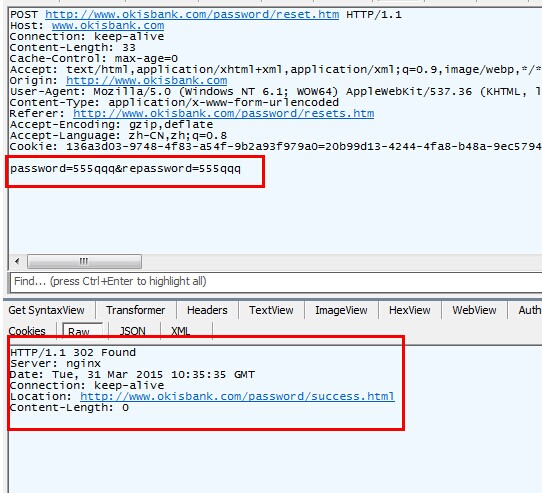The image size is (542, 493).
Task: Click the request body password=555qqq text
Action: pyautogui.click(x=125, y=169)
